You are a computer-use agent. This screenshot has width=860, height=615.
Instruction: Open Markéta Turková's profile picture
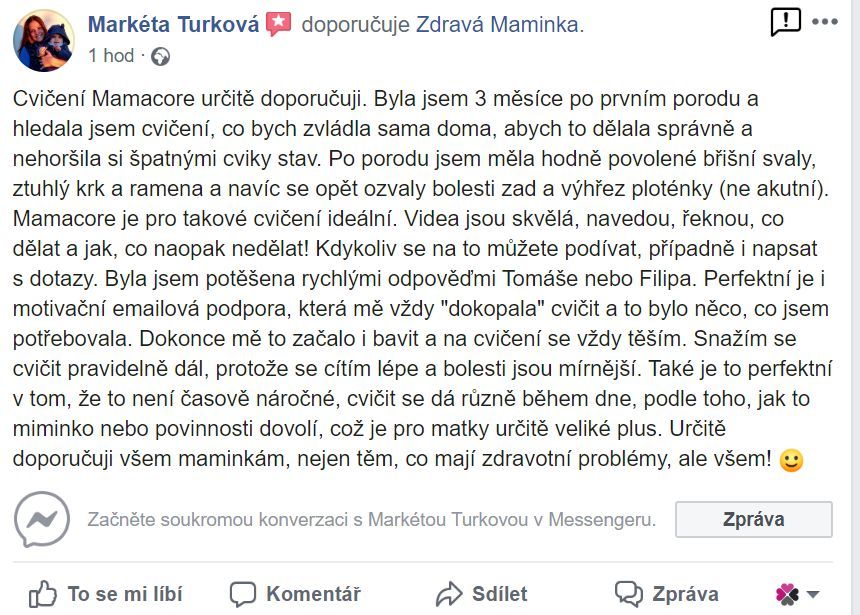[x=44, y=41]
